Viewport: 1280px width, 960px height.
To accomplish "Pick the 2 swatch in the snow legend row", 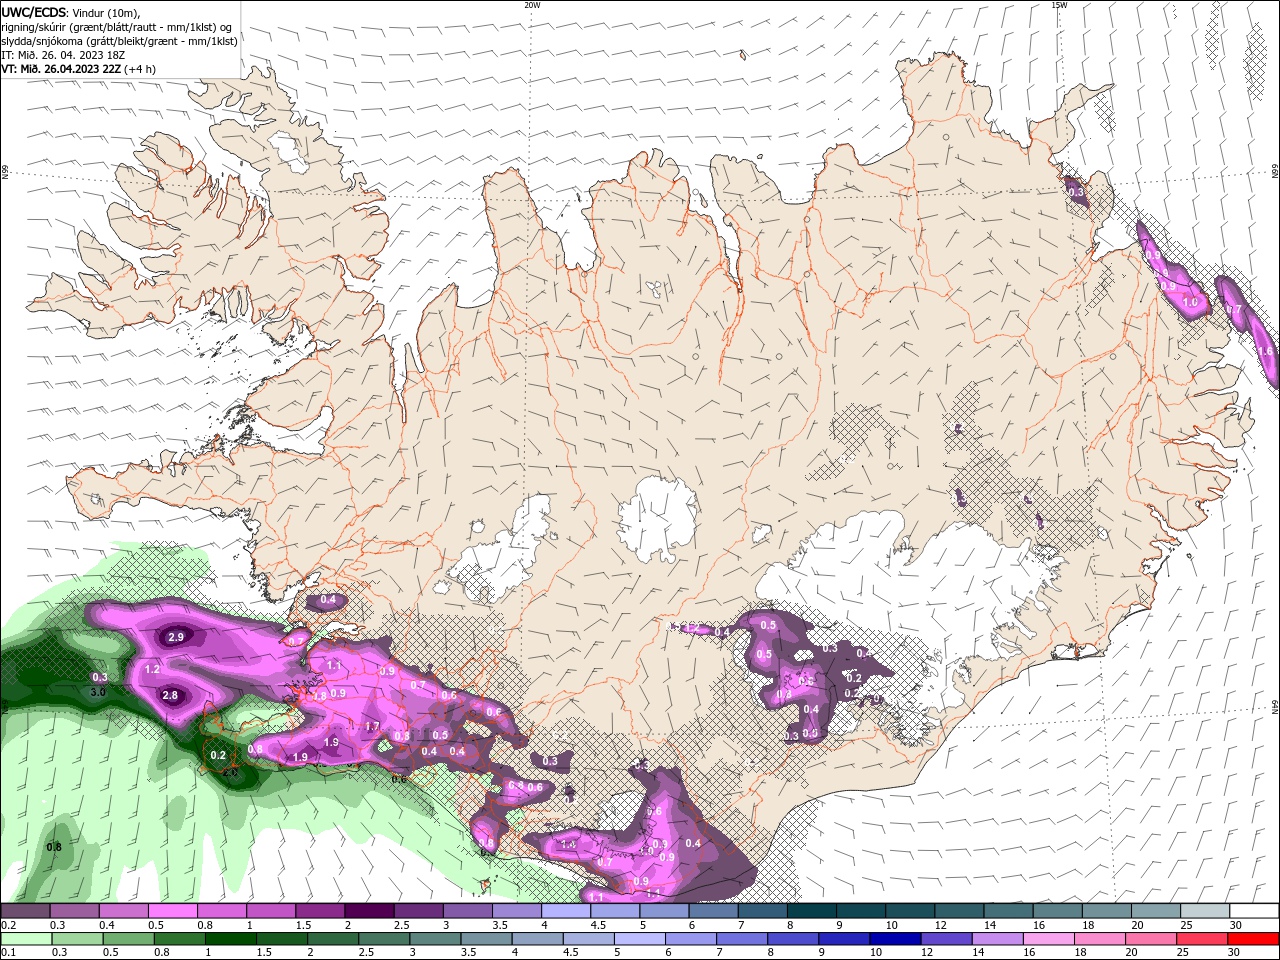I will coord(369,911).
